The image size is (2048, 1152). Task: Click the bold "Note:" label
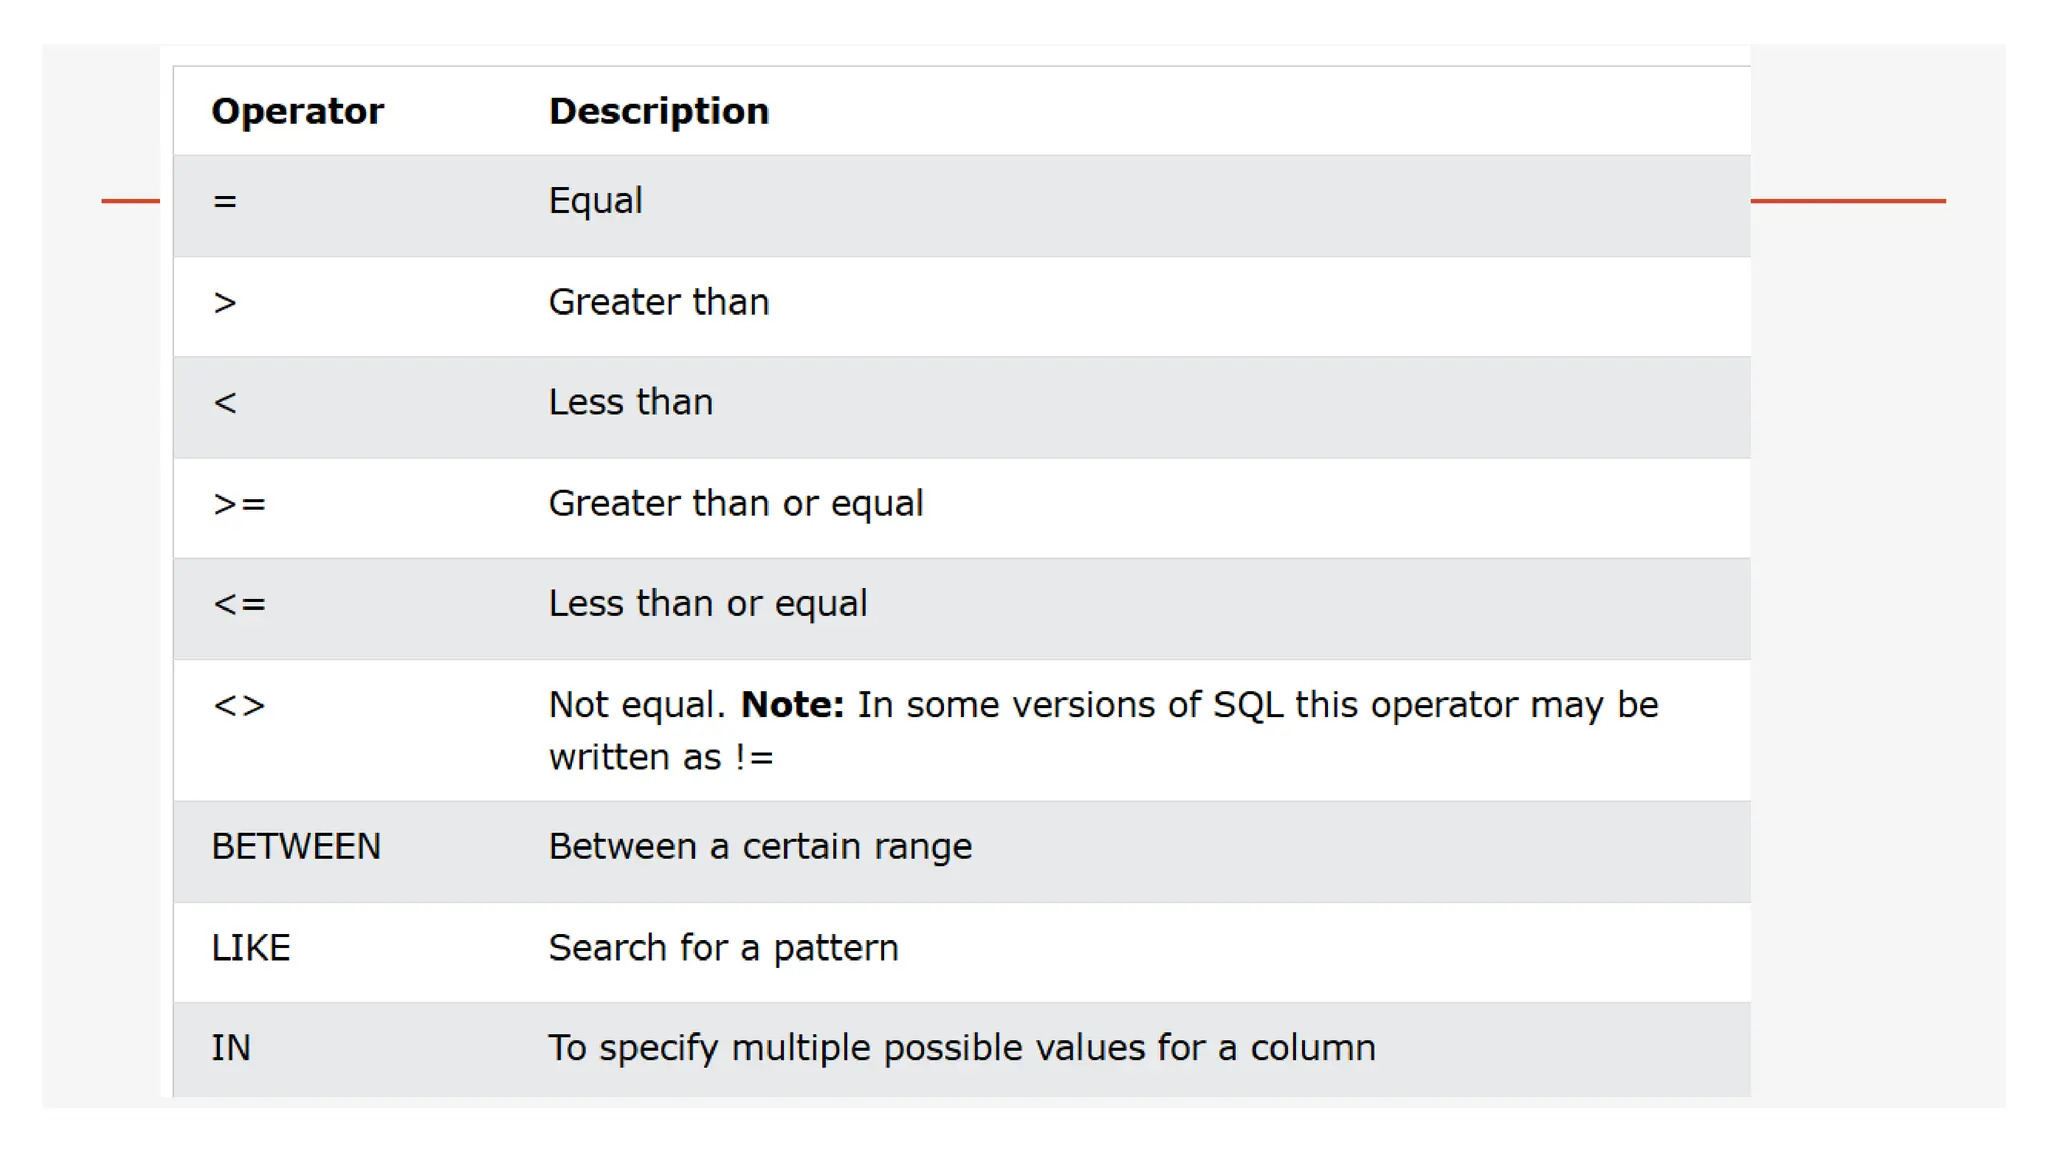tap(792, 705)
